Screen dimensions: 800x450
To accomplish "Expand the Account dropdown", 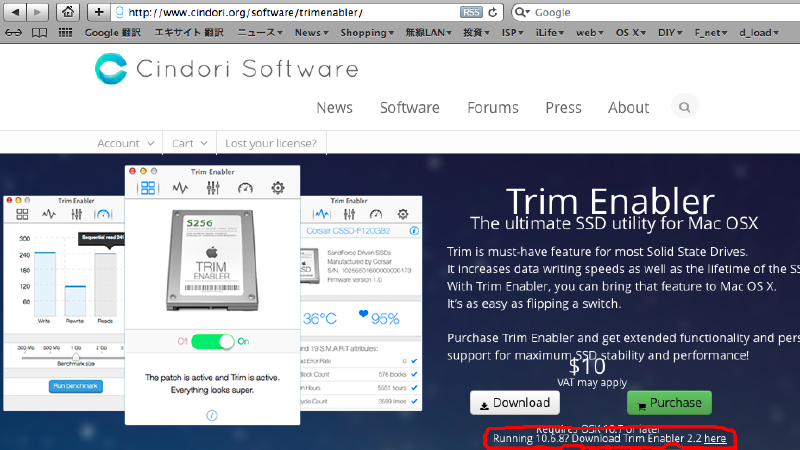I will pyautogui.click(x=126, y=143).
